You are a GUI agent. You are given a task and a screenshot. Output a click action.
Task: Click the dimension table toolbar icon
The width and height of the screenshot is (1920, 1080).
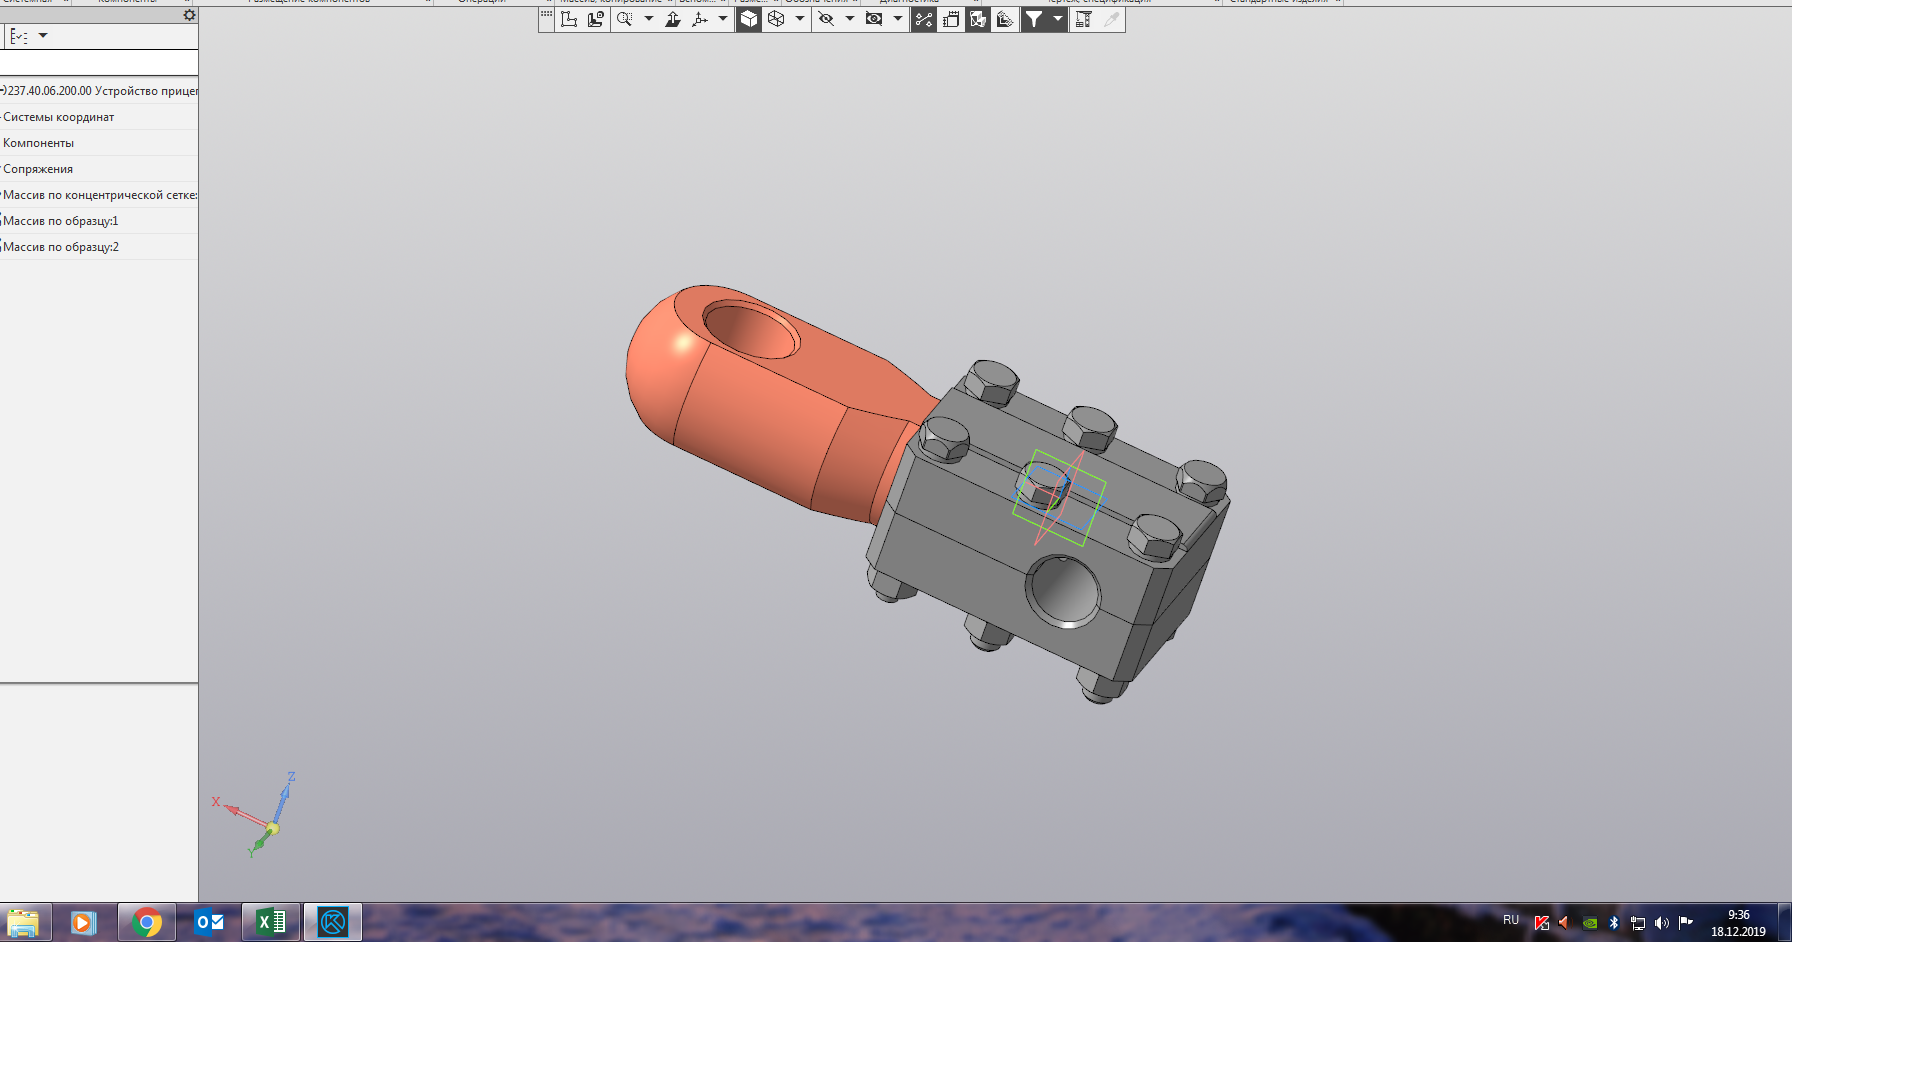coord(1083,19)
